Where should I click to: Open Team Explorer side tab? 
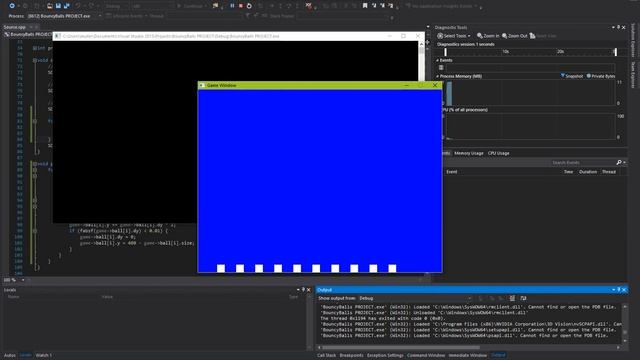633,75
